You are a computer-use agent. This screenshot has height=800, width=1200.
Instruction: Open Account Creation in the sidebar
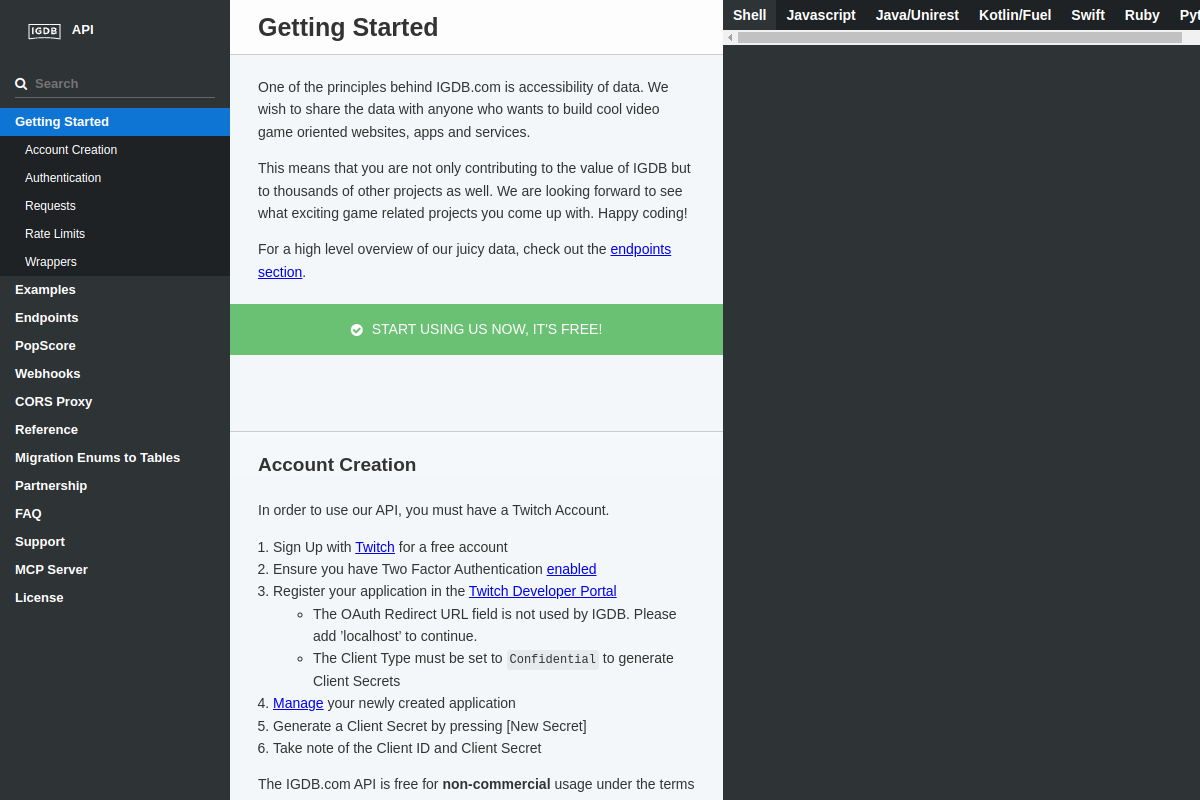tap(115, 150)
